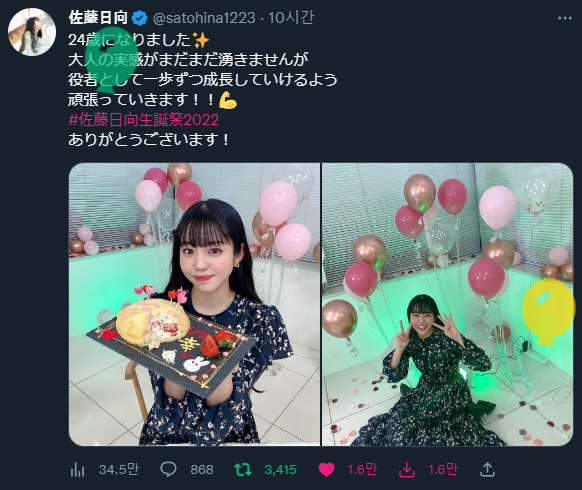The width and height of the screenshot is (582, 490).
Task: Toggle the green retweet icon
Action: click(x=243, y=470)
